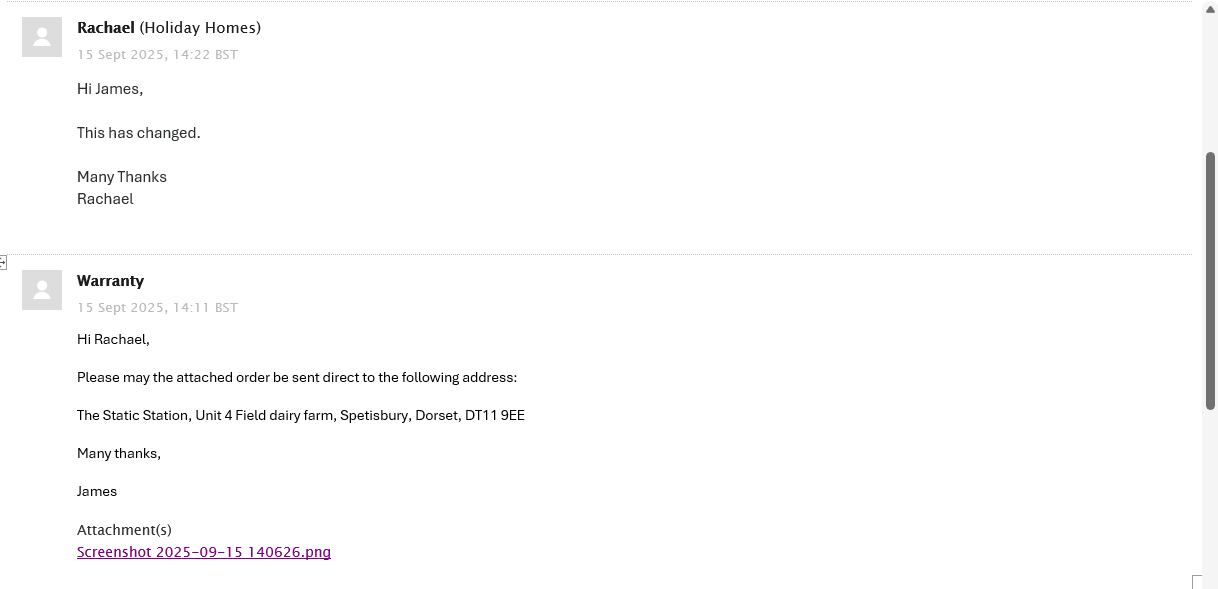1218x589 pixels.
Task: Click the "Please may the attached order" sentence
Action: 297,378
